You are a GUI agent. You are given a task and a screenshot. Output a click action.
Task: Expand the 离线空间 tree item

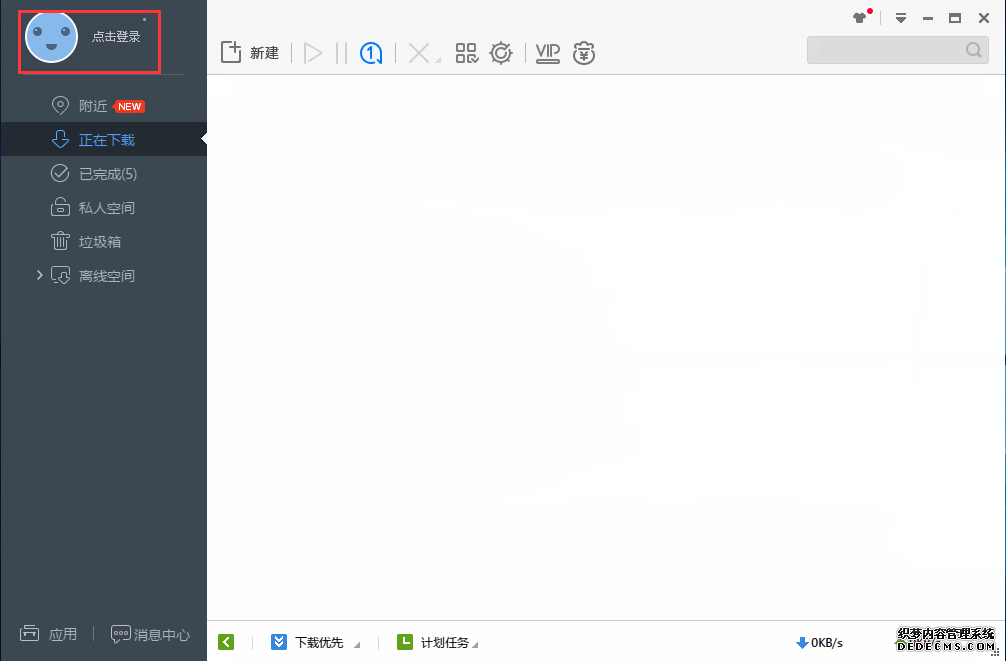[40, 275]
